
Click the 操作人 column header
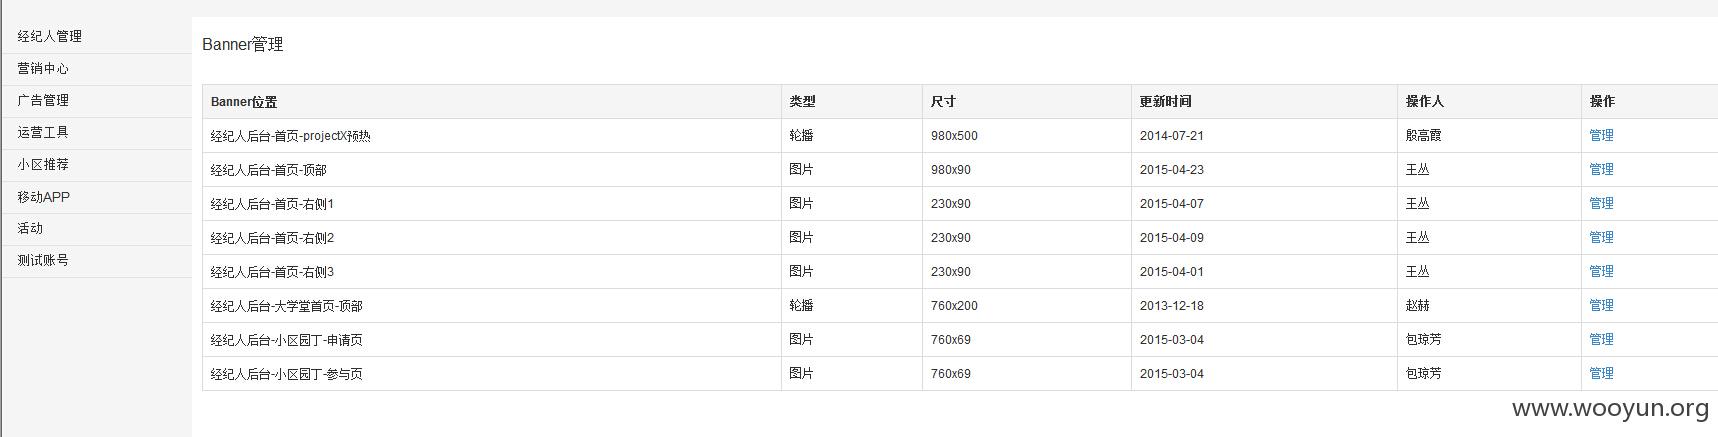point(1425,101)
